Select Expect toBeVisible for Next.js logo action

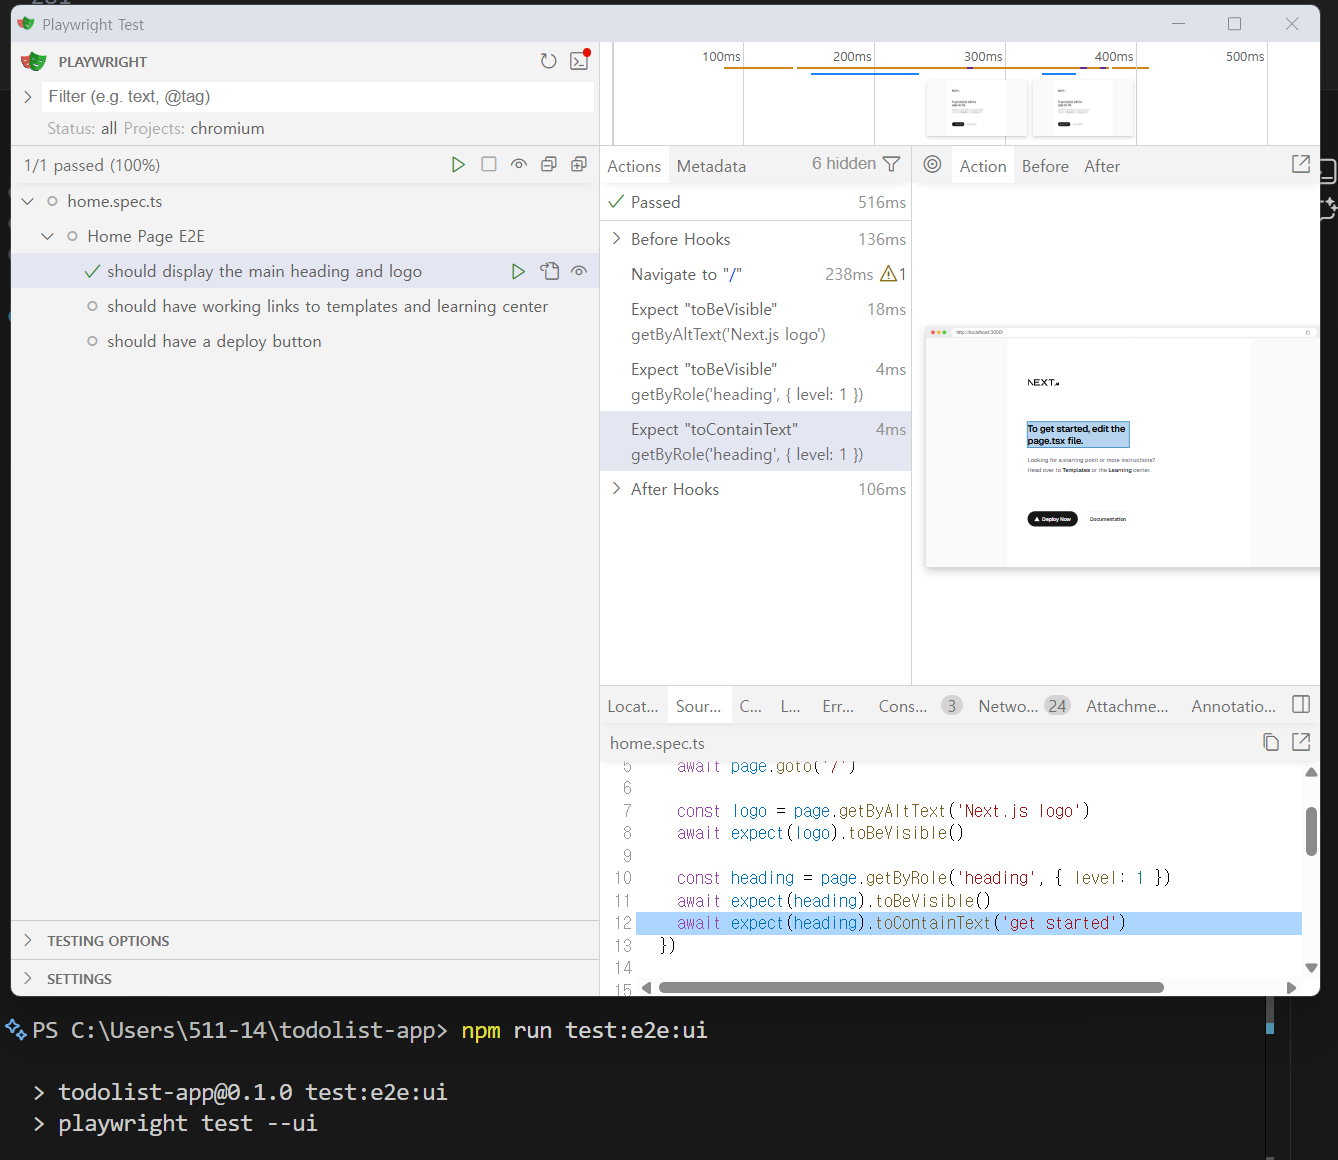point(755,322)
